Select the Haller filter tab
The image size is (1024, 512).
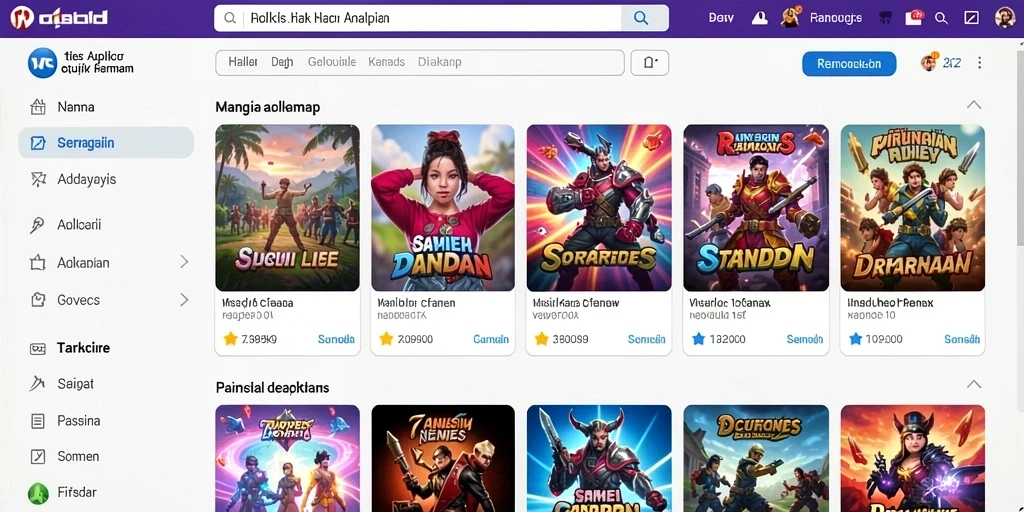pyautogui.click(x=243, y=62)
